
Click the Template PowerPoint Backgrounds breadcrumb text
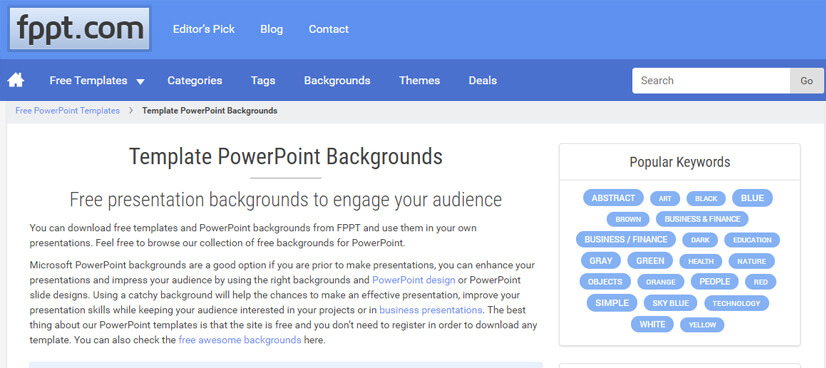click(210, 111)
